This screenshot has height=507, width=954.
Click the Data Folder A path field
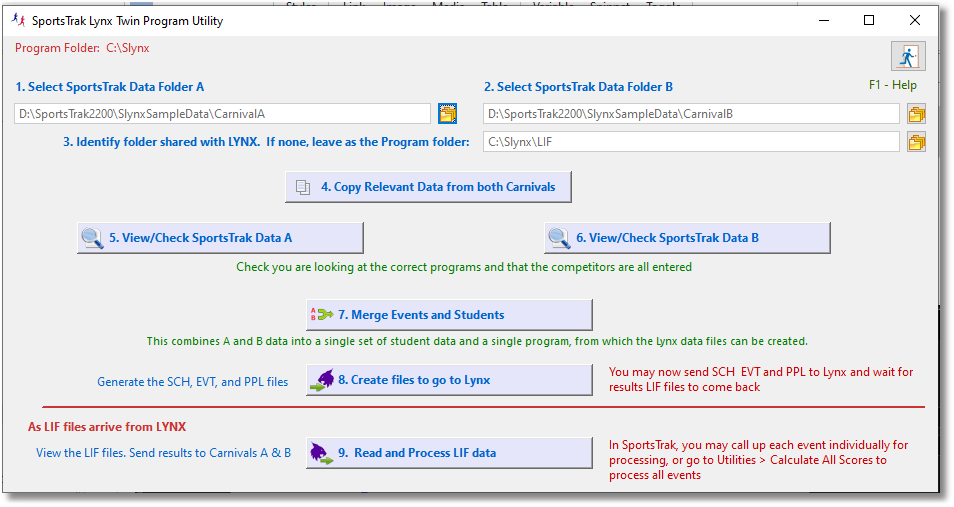(x=223, y=114)
